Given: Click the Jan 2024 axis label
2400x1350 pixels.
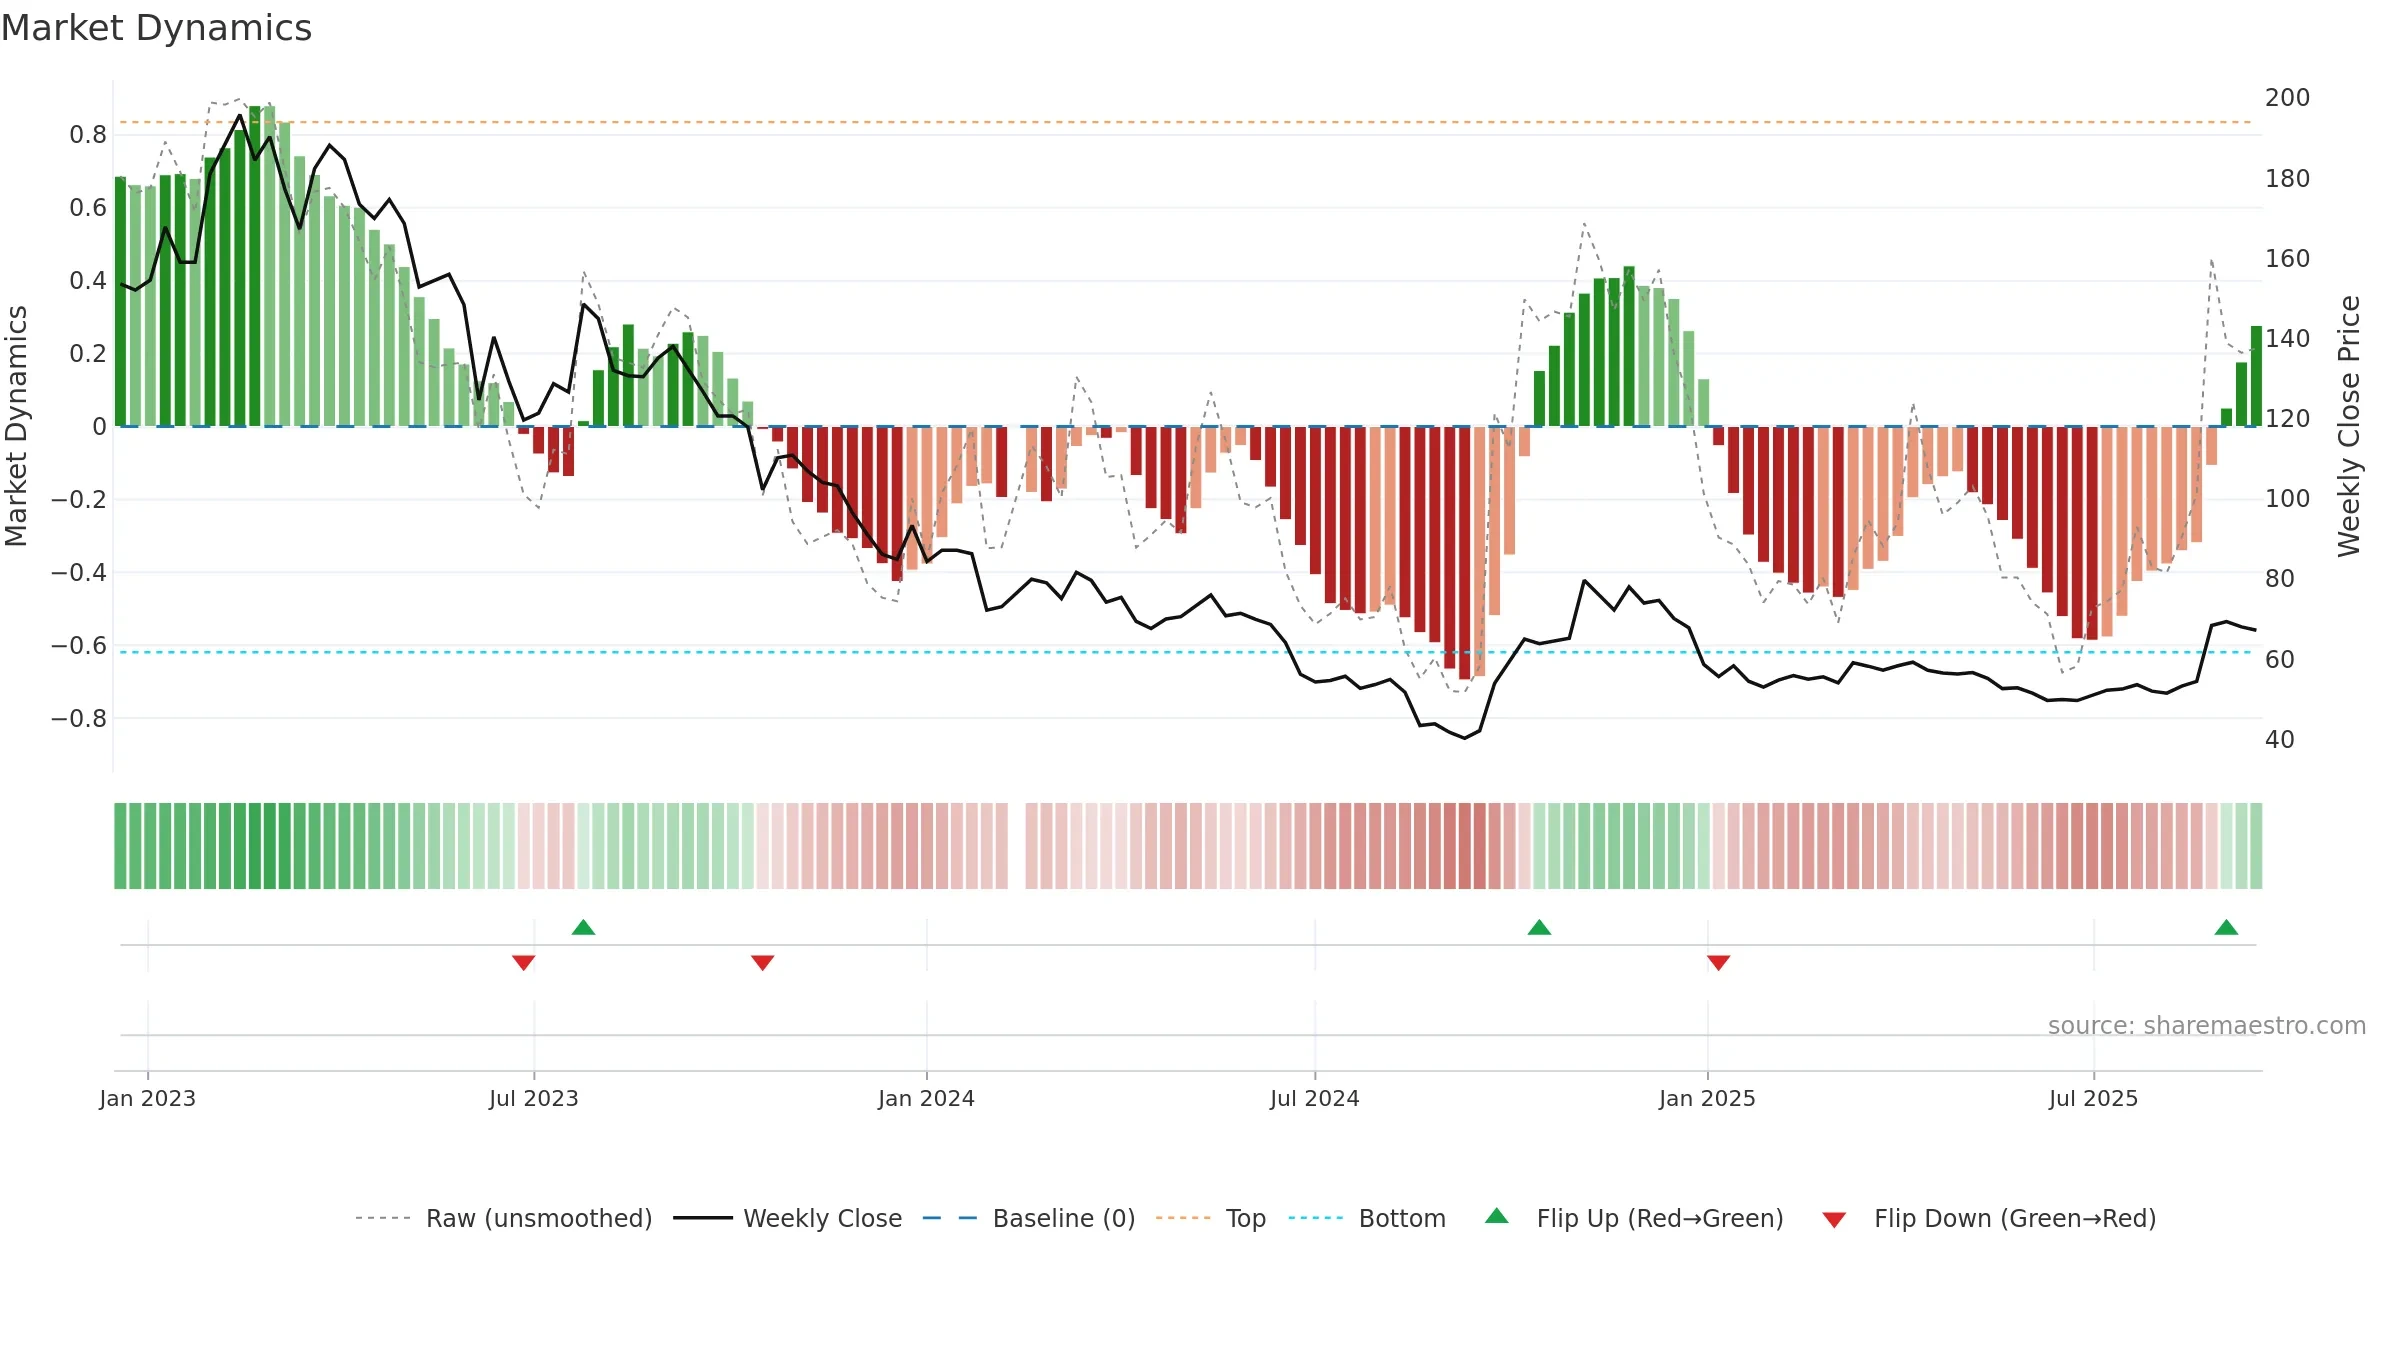Looking at the screenshot, I should [927, 1098].
